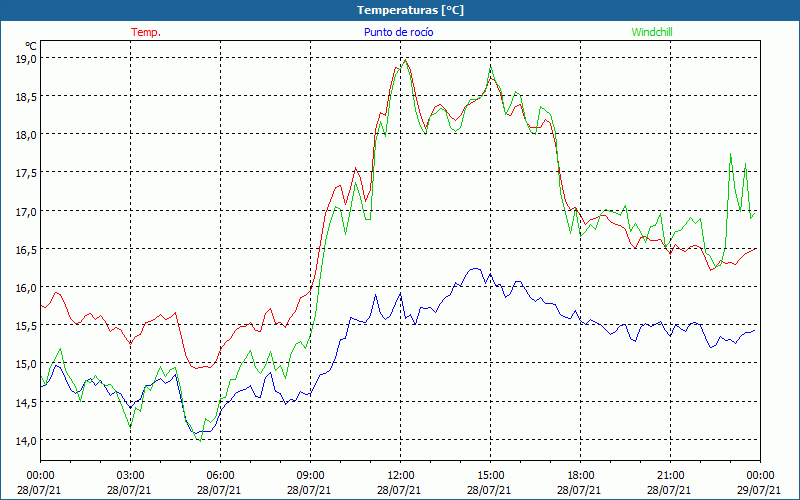
Task: Click the 03:00 time axis label
Action: click(131, 475)
